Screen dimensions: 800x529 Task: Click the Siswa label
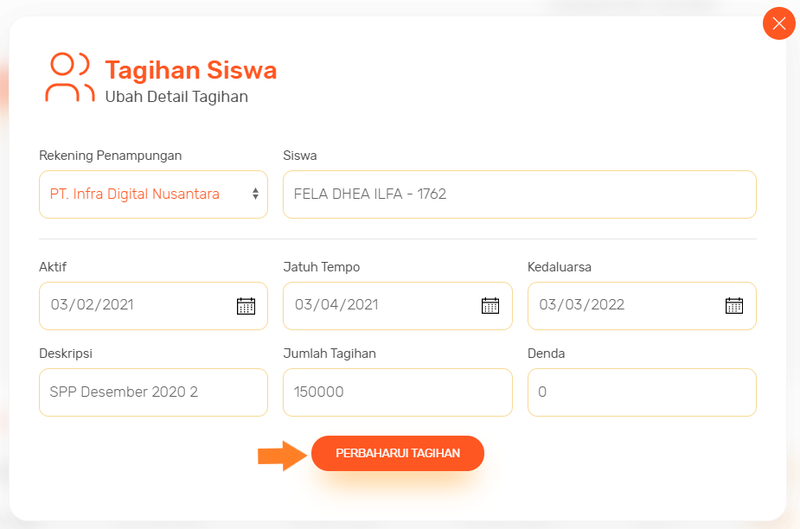click(x=300, y=156)
